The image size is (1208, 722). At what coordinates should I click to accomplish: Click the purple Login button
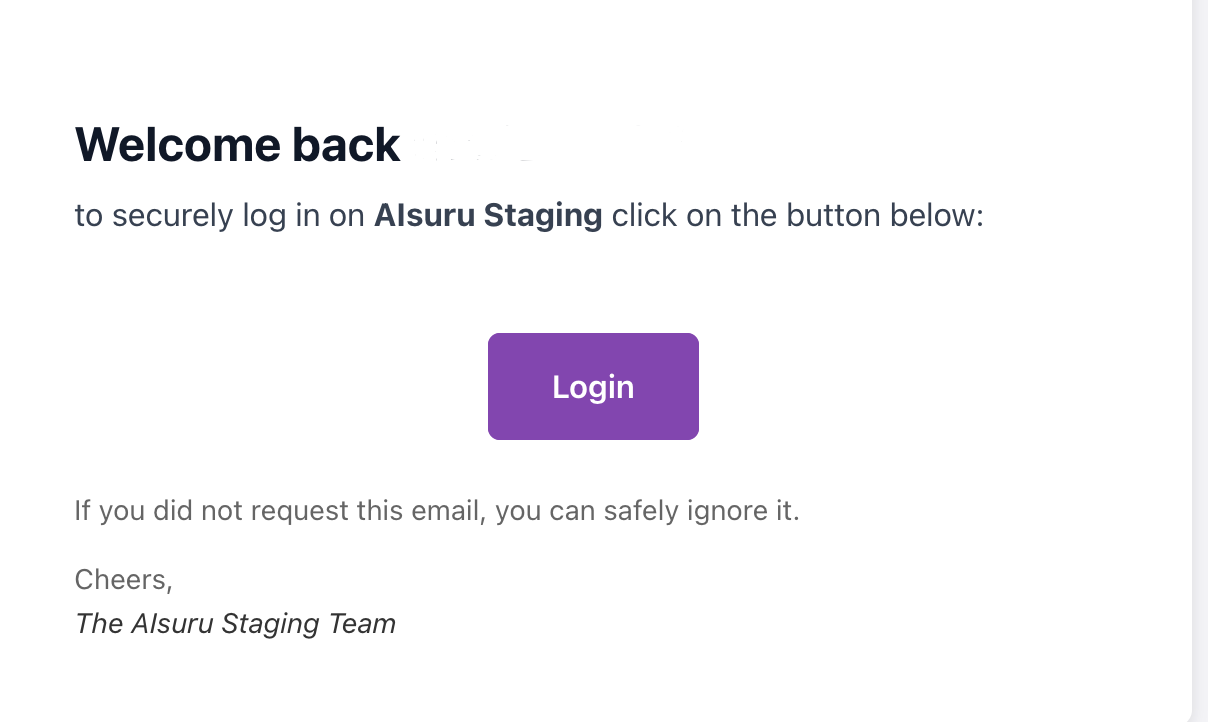(593, 387)
